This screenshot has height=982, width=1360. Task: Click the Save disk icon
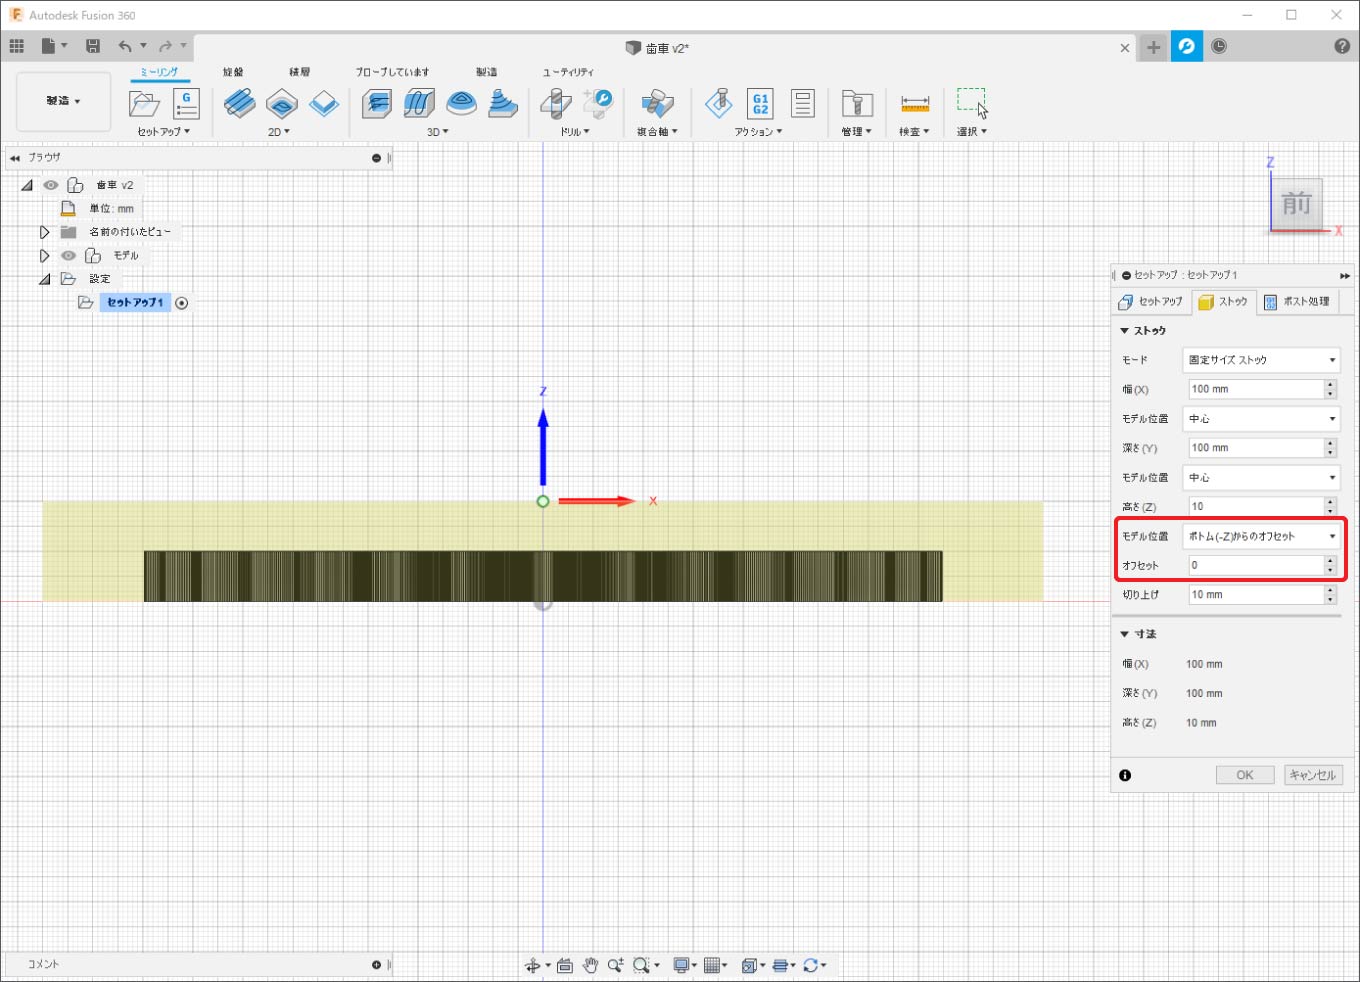(93, 46)
